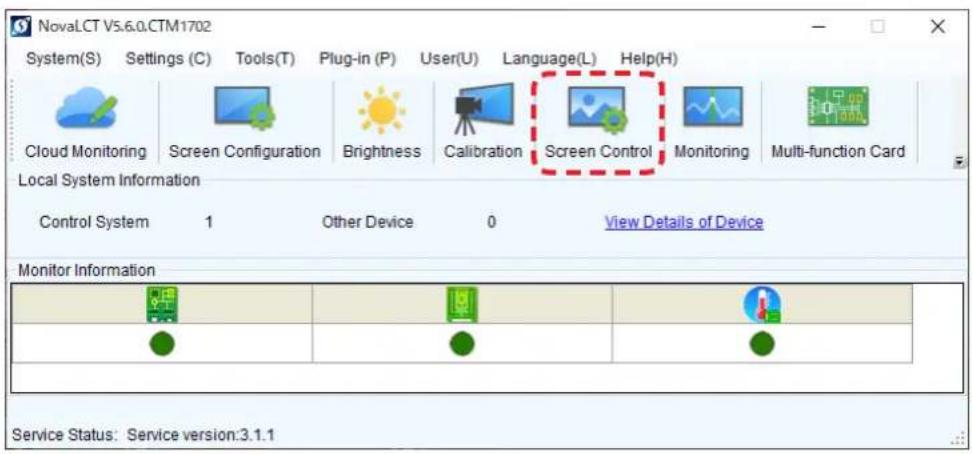Click View Details of Device link

click(x=684, y=222)
